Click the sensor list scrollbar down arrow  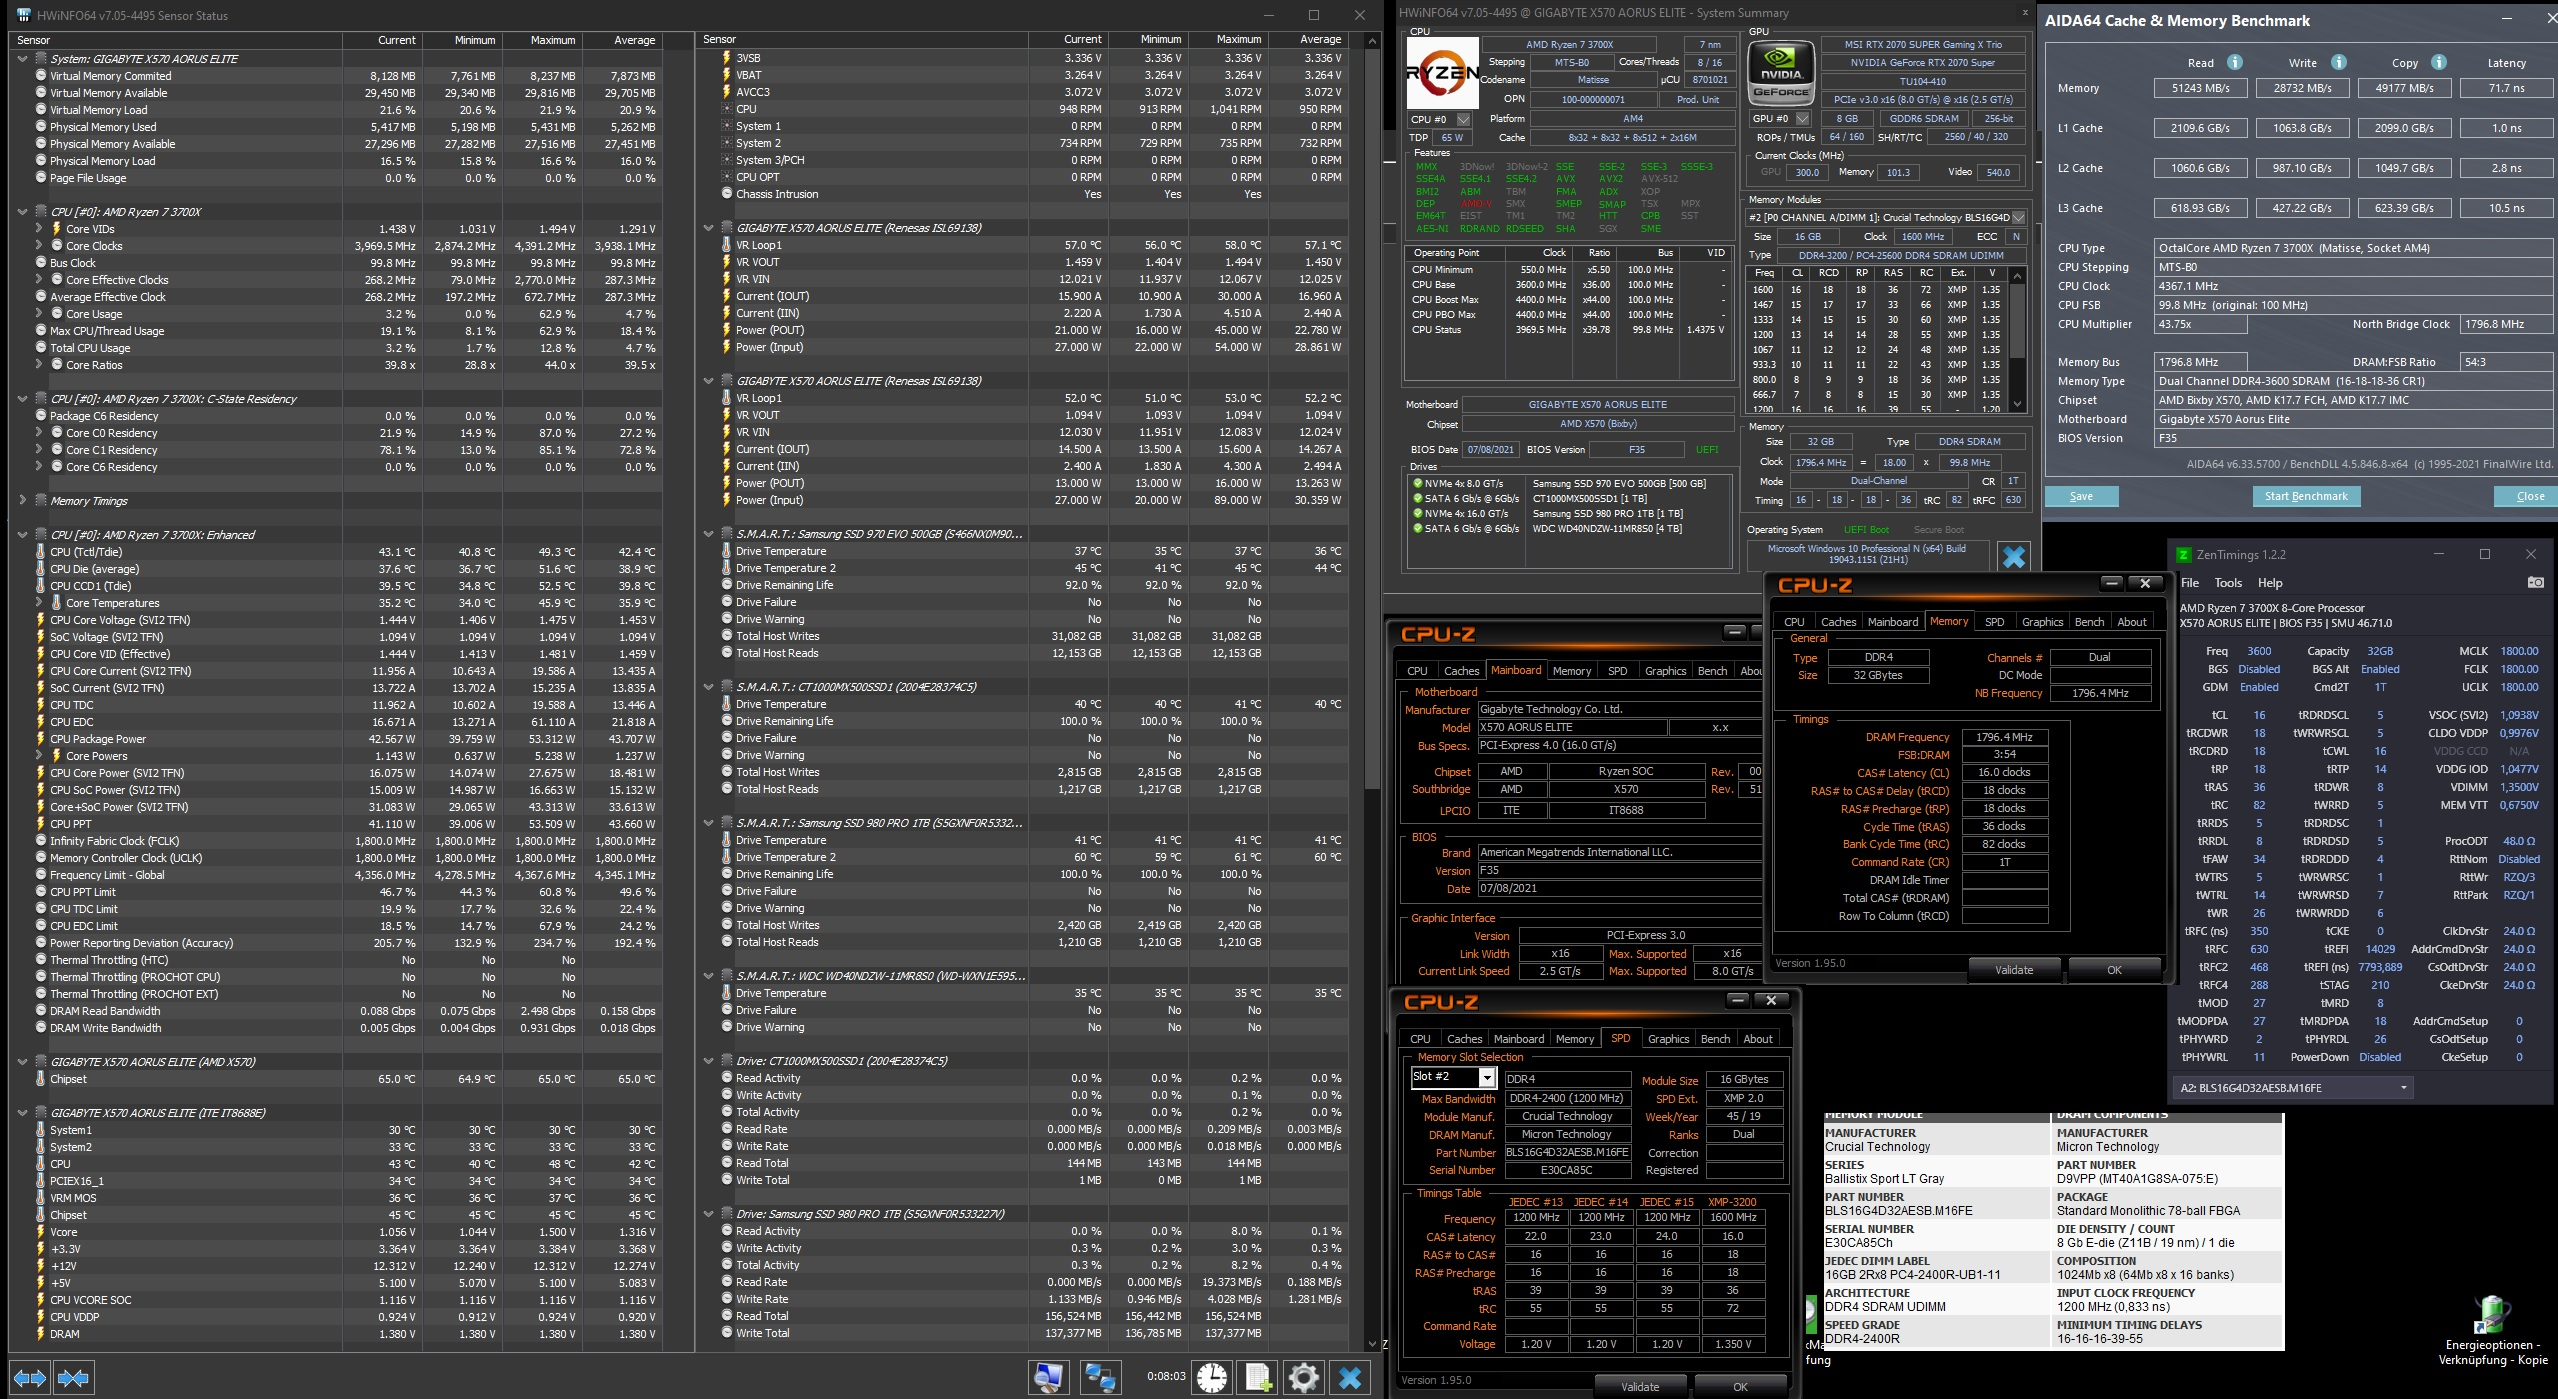pyautogui.click(x=1372, y=1345)
